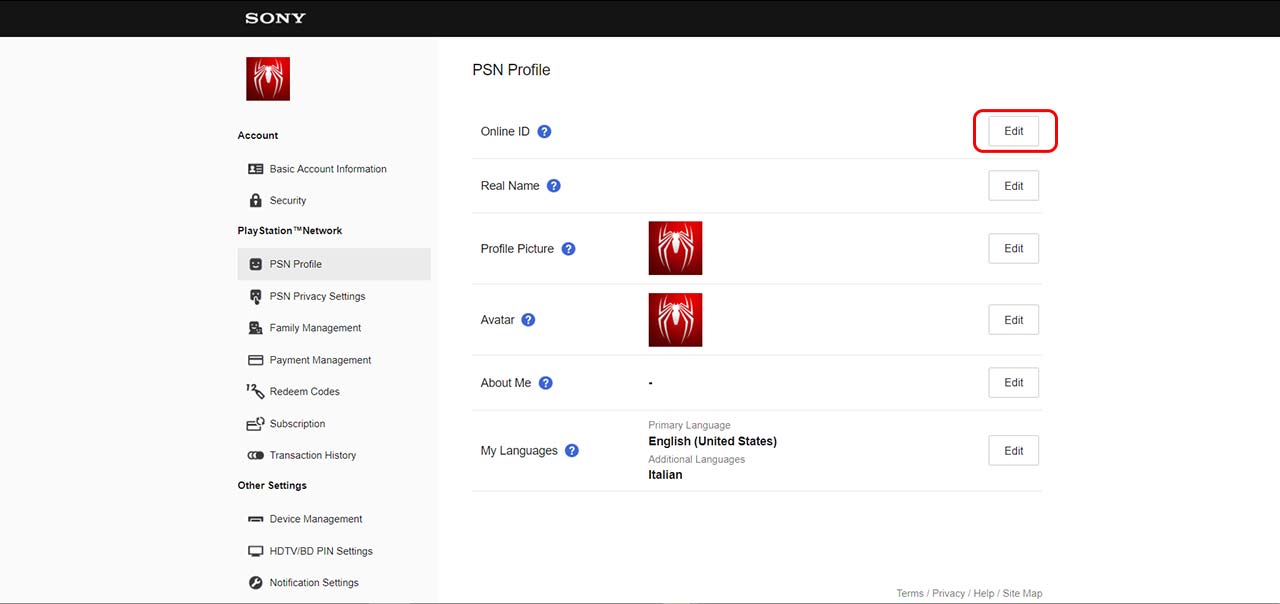Click the Basic Account Information card icon
The image size is (1280, 604).
coord(255,169)
